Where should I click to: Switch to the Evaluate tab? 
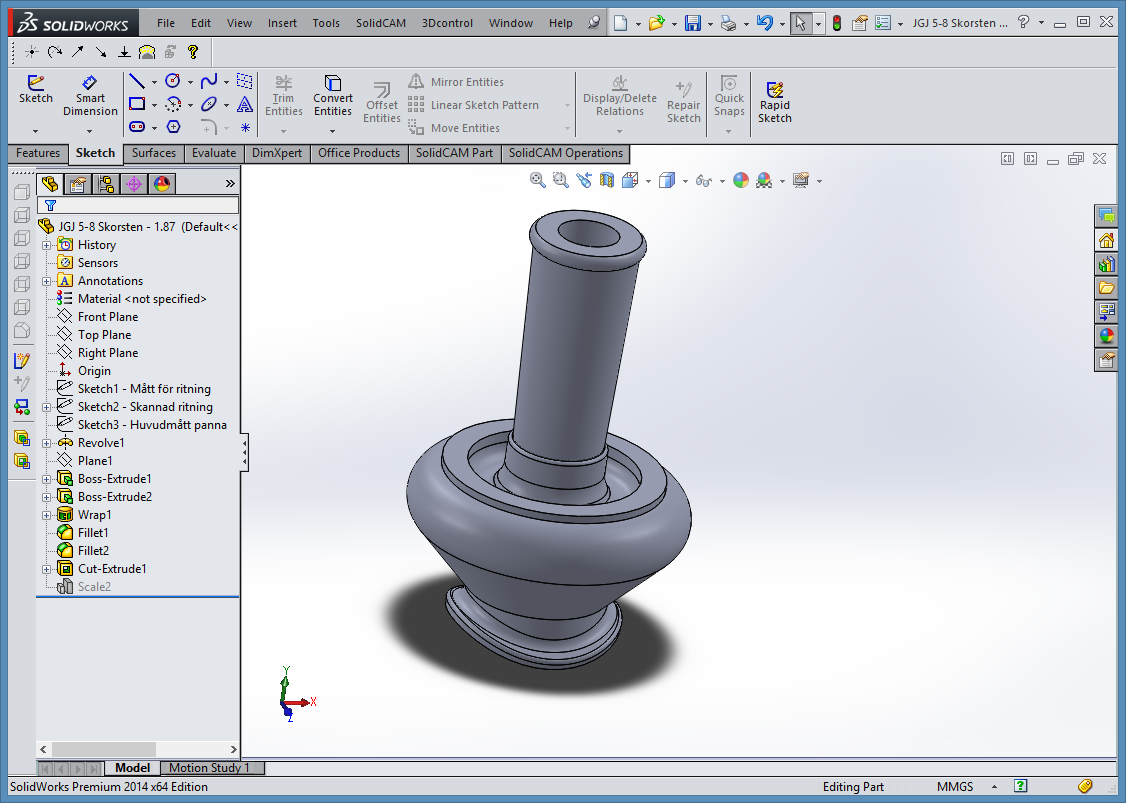click(x=214, y=153)
